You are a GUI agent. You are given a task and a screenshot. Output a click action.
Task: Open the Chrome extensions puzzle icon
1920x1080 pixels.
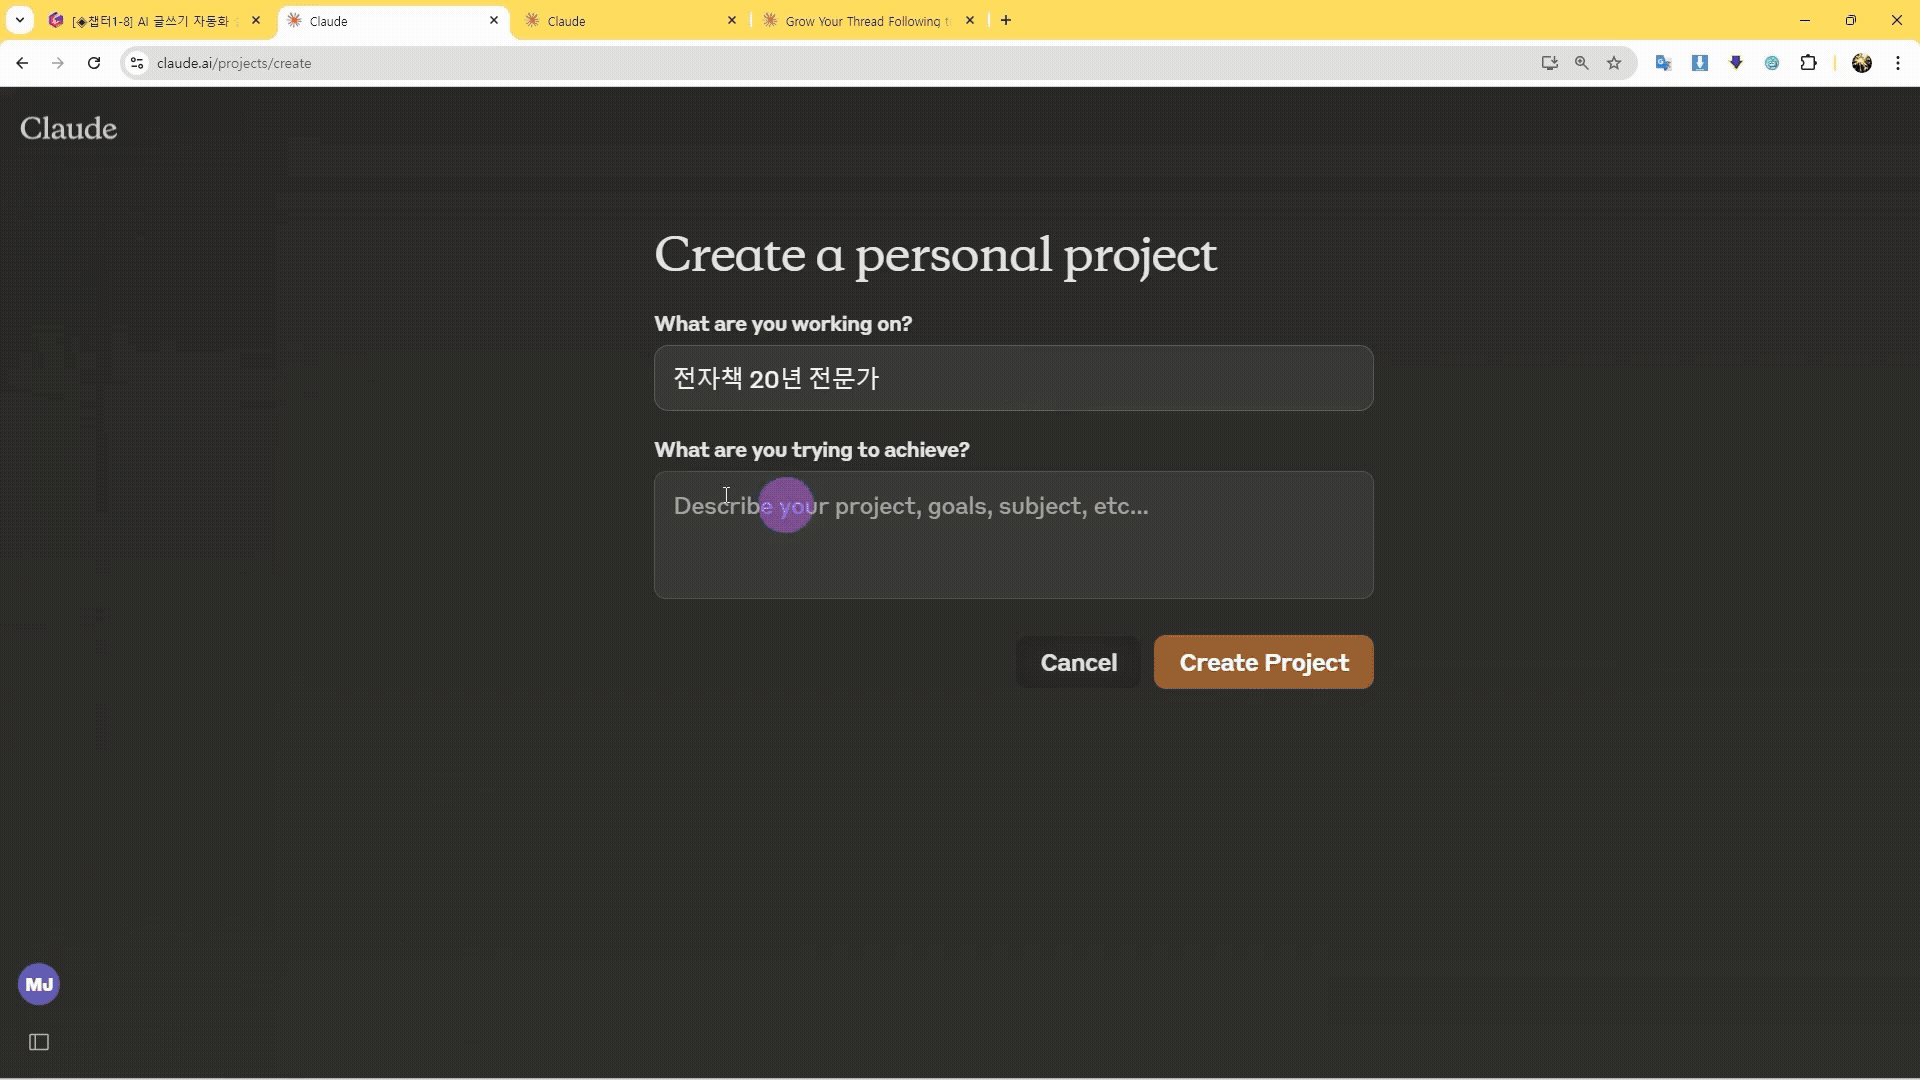pos(1808,63)
